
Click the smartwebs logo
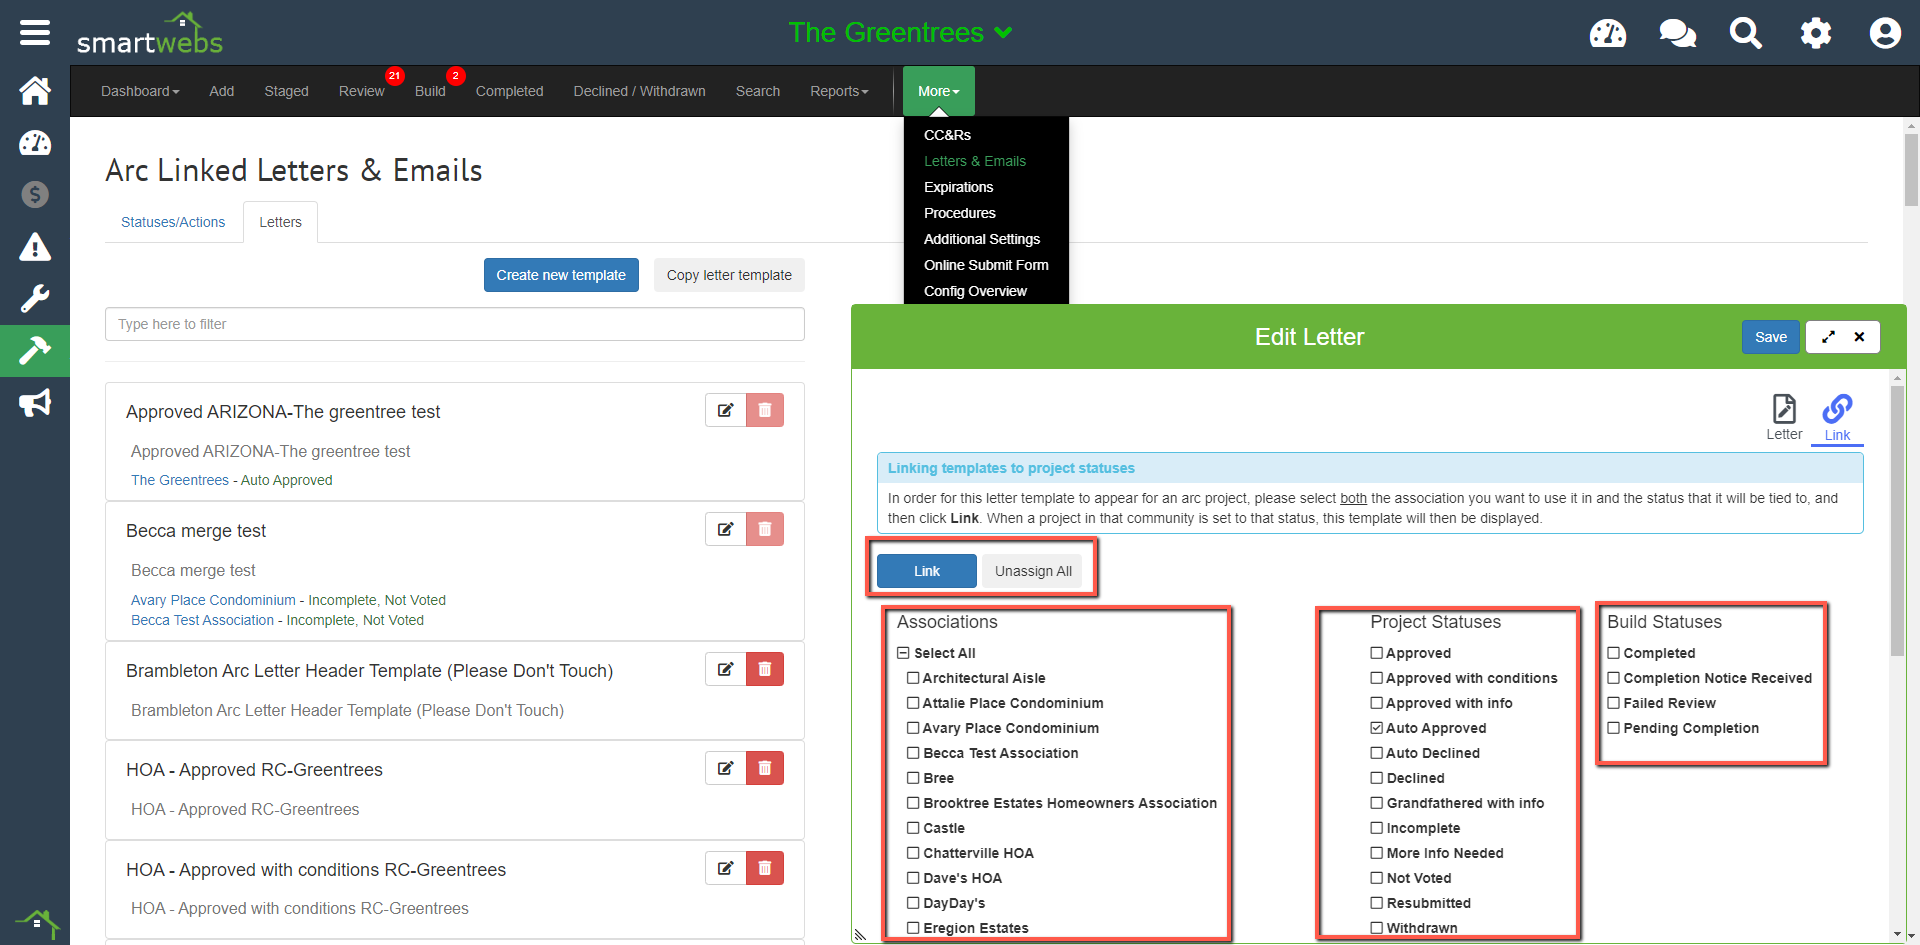pyautogui.click(x=150, y=35)
